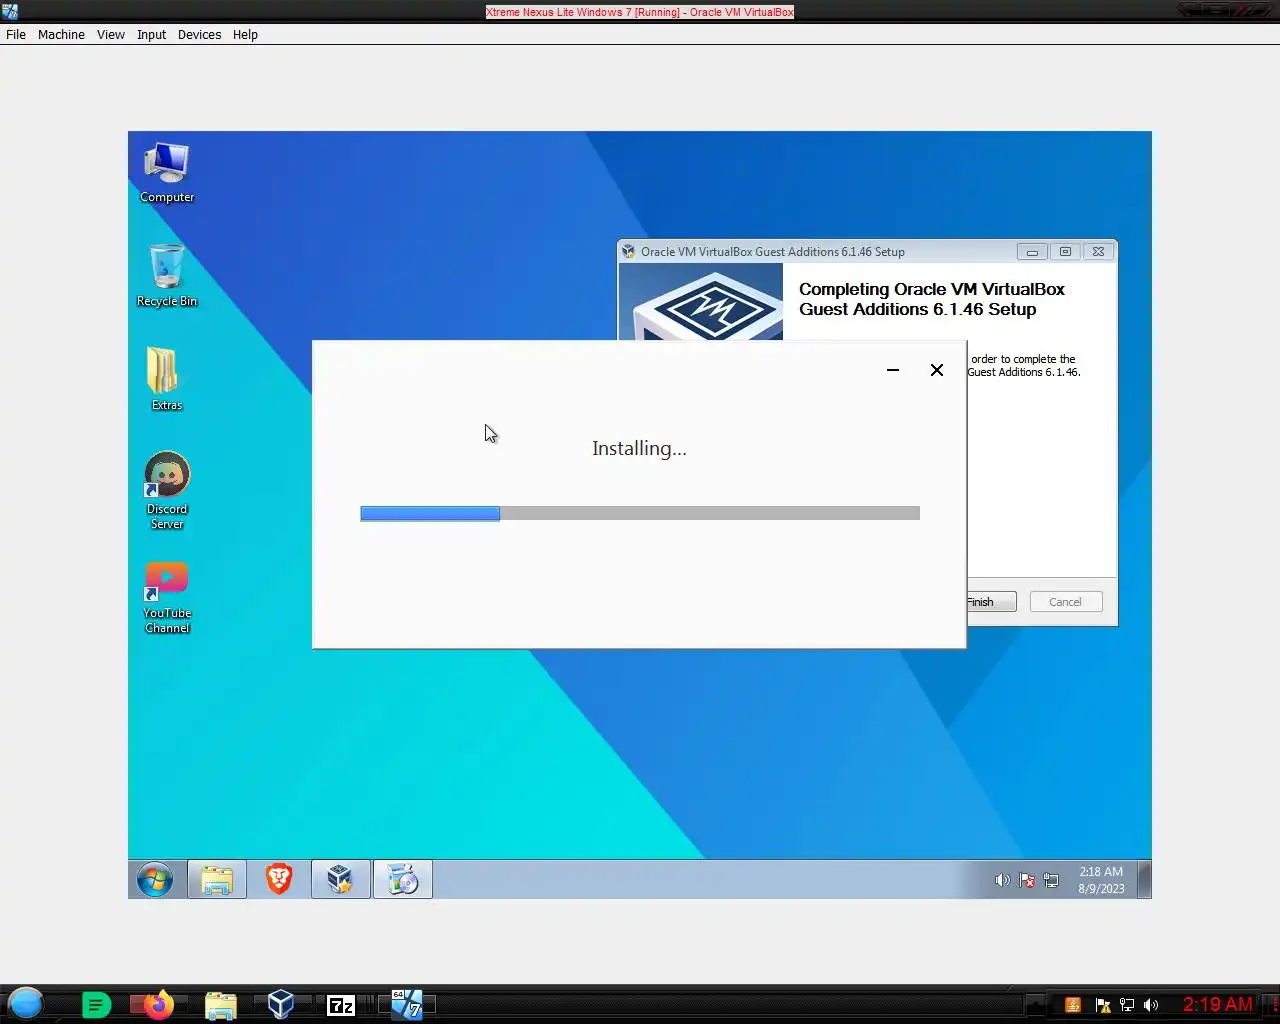Click the Installing progress bar
The image size is (1280, 1024).
pyautogui.click(x=640, y=513)
